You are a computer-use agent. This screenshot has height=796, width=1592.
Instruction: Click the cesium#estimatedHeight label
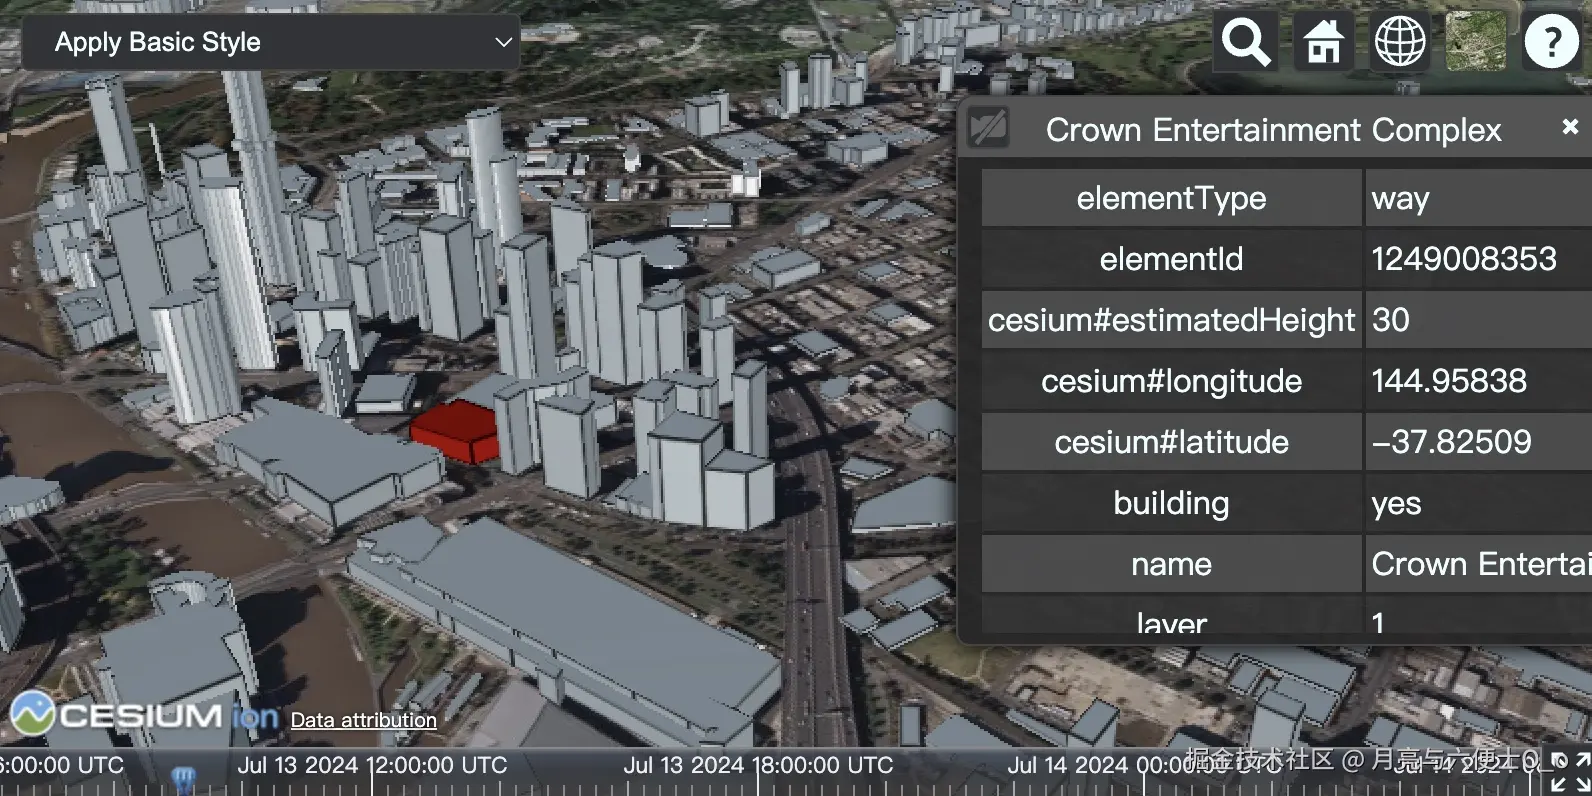[1171, 320]
